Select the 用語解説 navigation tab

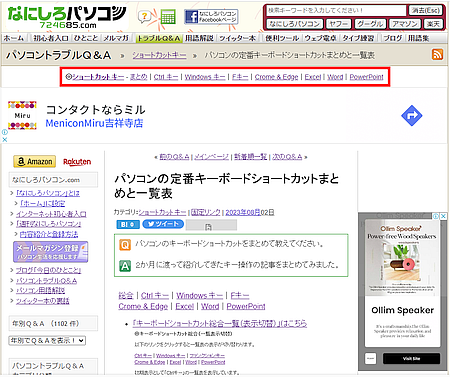199,38
